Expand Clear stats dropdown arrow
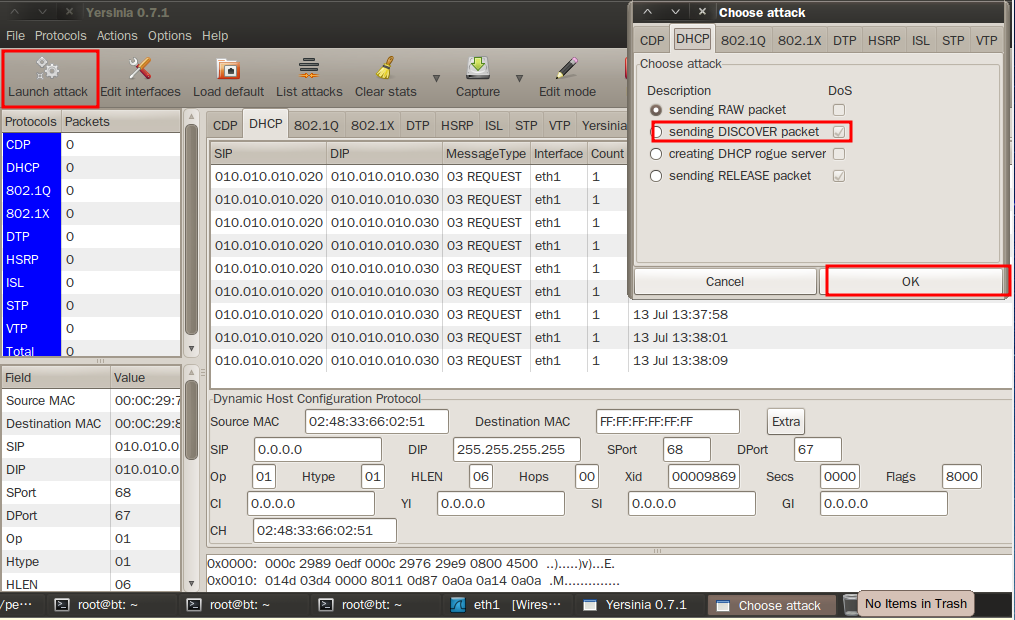1015x620 pixels. (436, 78)
